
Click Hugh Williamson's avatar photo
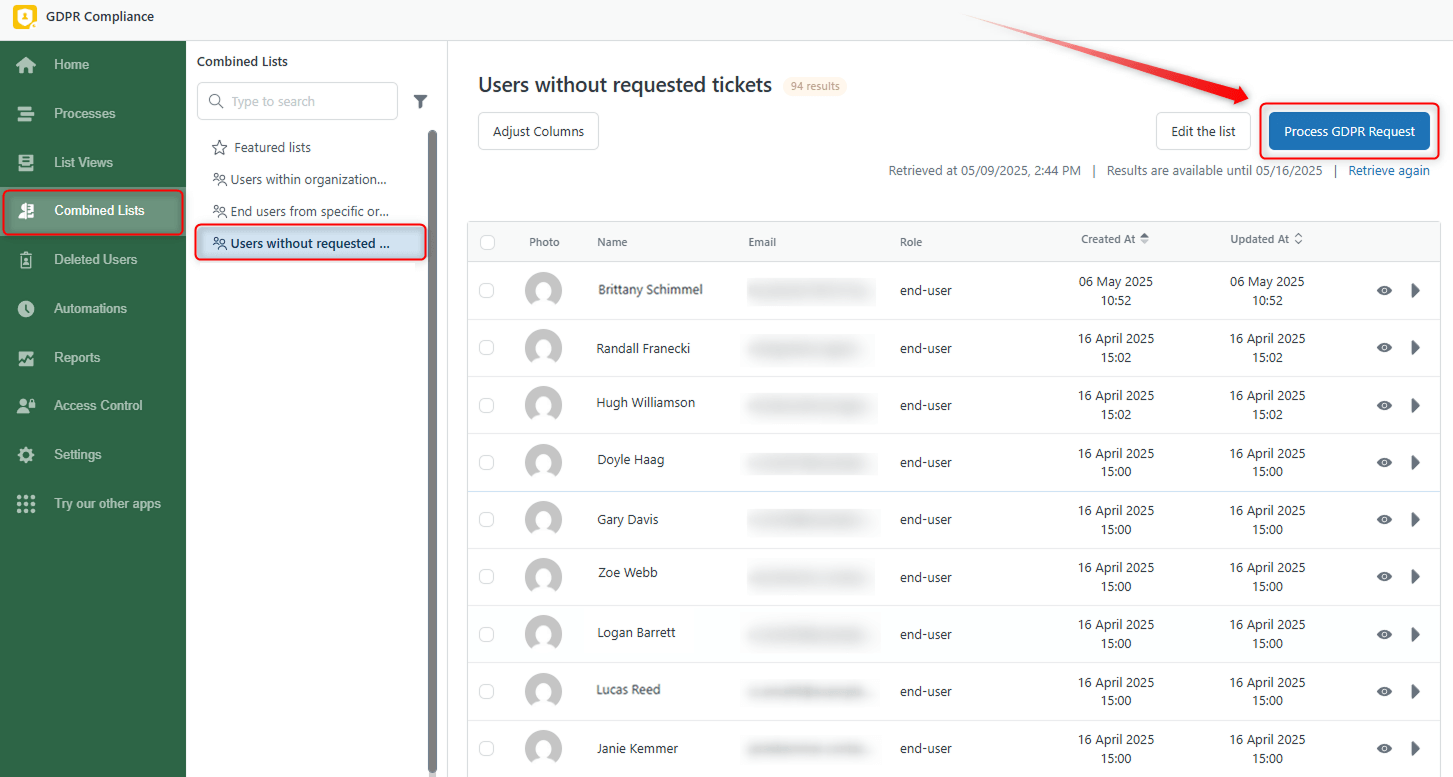[x=543, y=405]
